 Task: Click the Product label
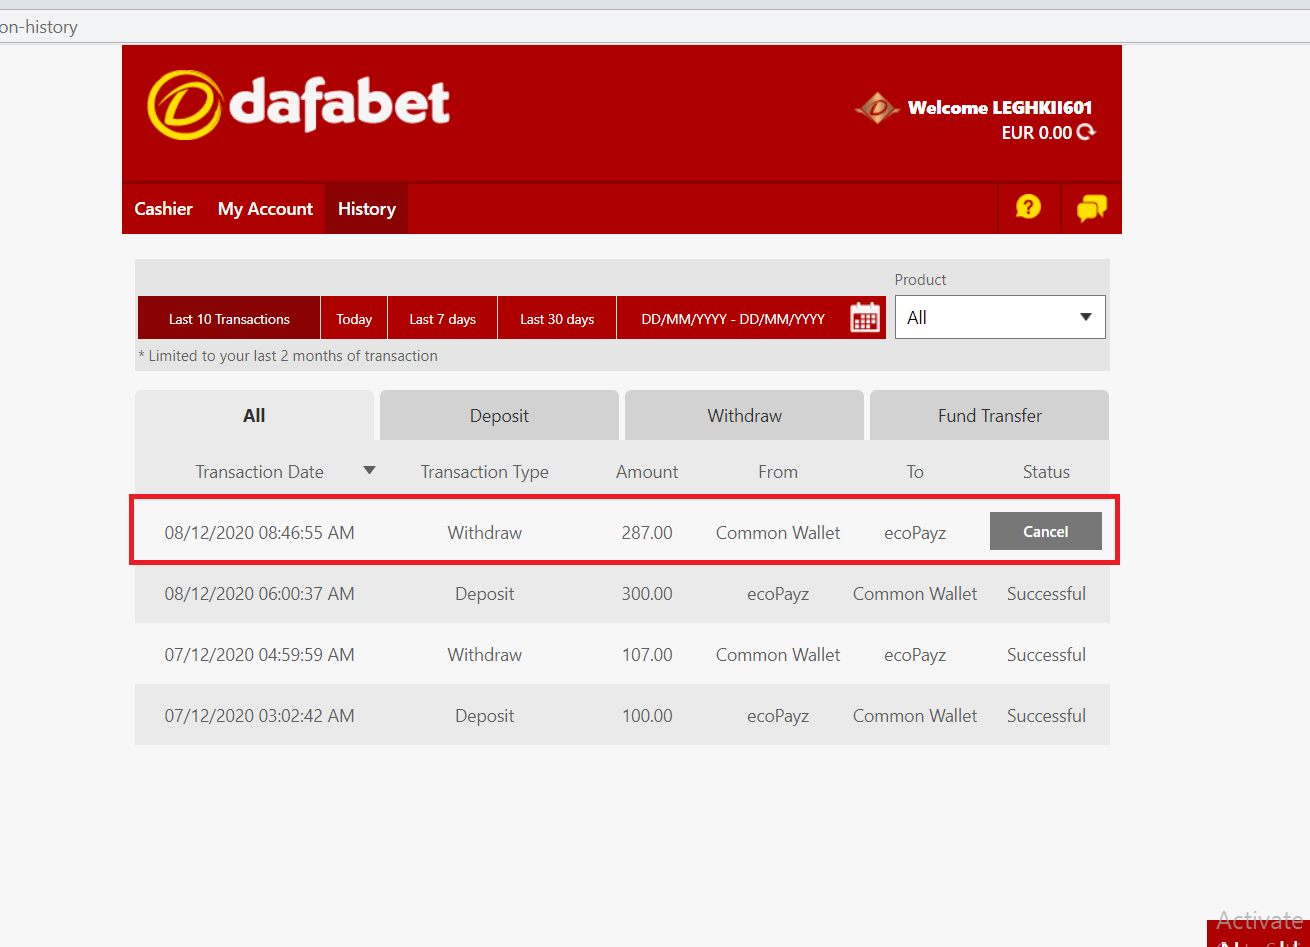920,279
